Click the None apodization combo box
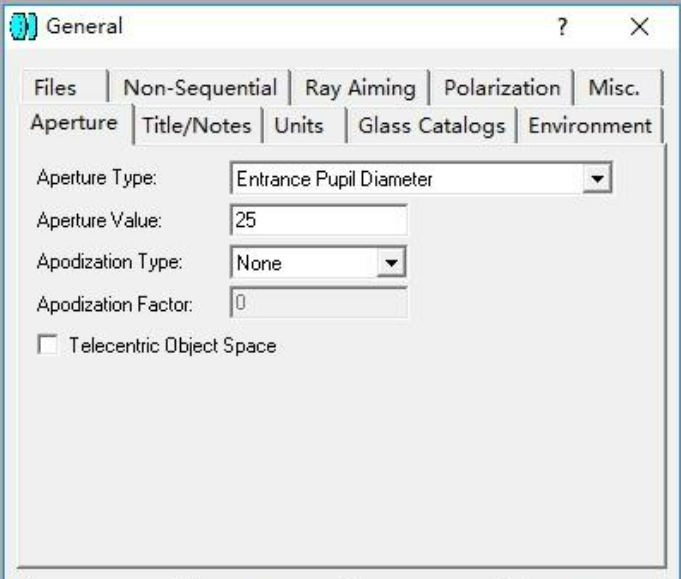This screenshot has height=579, width=681. [x=319, y=262]
